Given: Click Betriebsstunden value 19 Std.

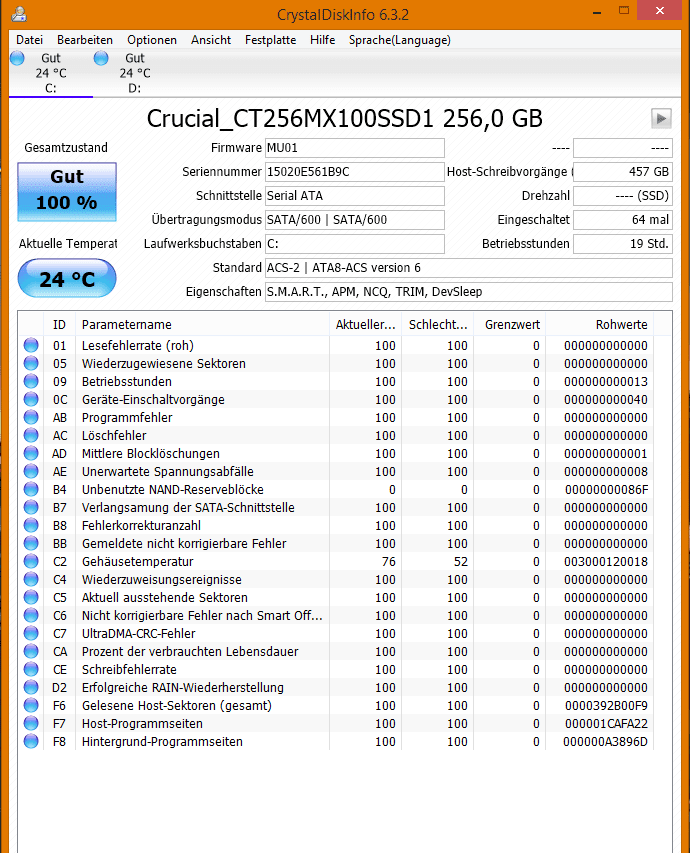Looking at the screenshot, I should [x=623, y=244].
